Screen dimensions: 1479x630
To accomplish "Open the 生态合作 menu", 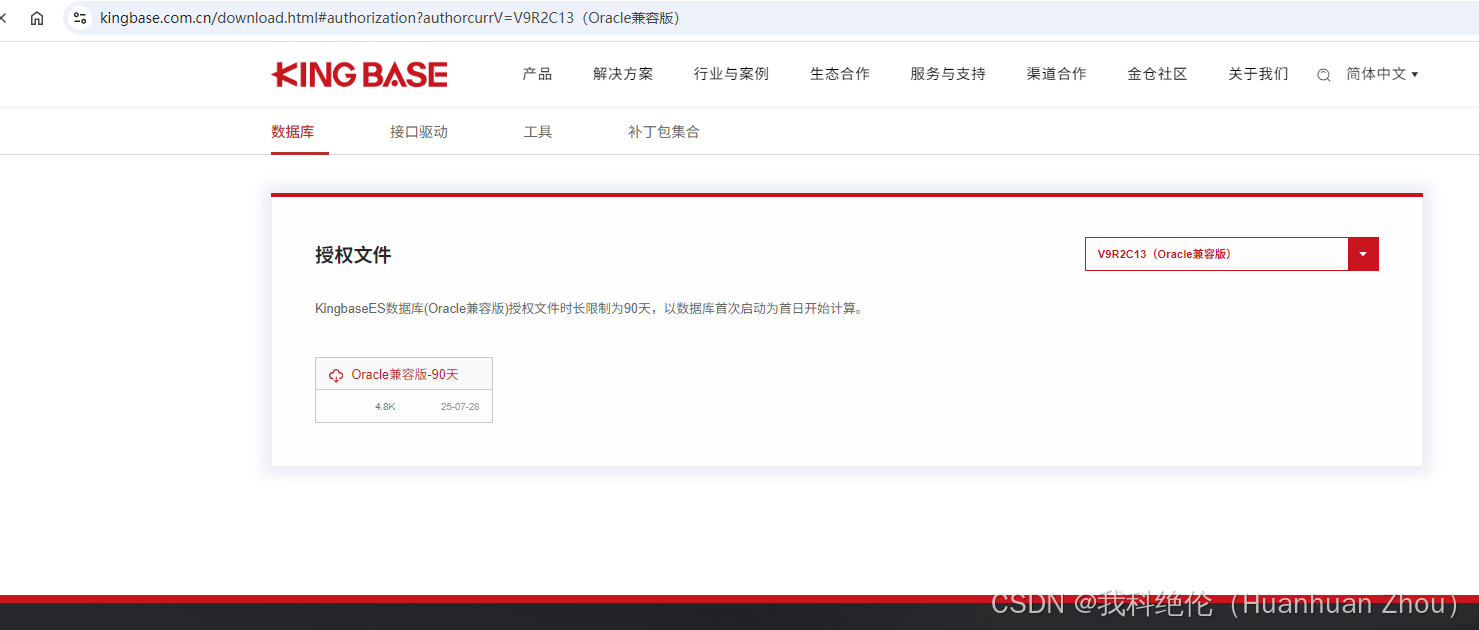I will pos(840,74).
